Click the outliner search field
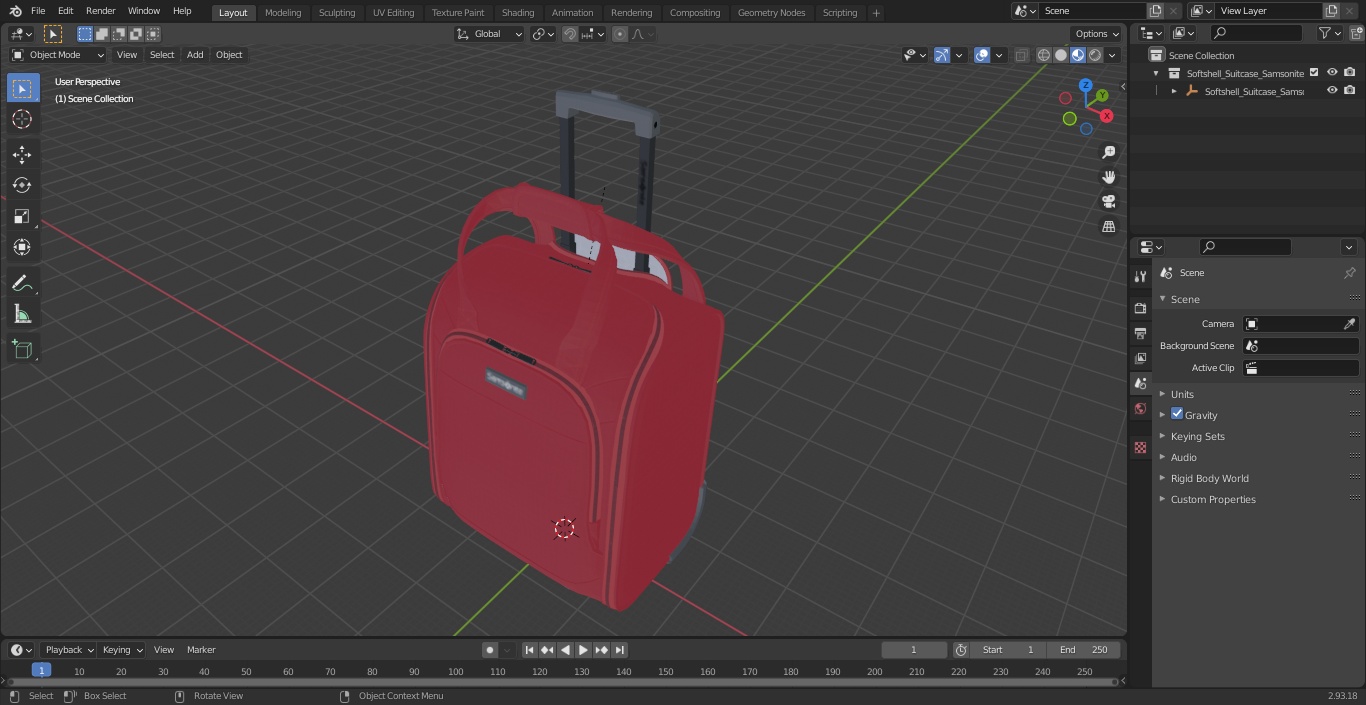 point(1256,33)
